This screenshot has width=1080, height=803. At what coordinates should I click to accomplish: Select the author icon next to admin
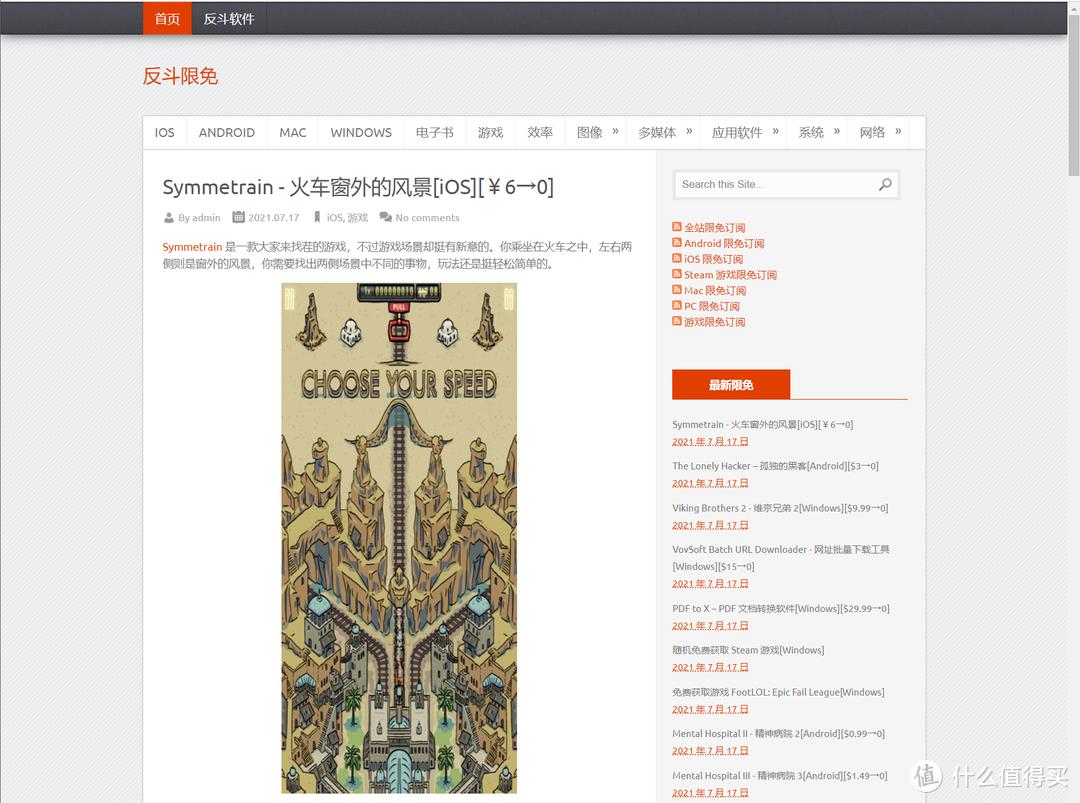(169, 217)
